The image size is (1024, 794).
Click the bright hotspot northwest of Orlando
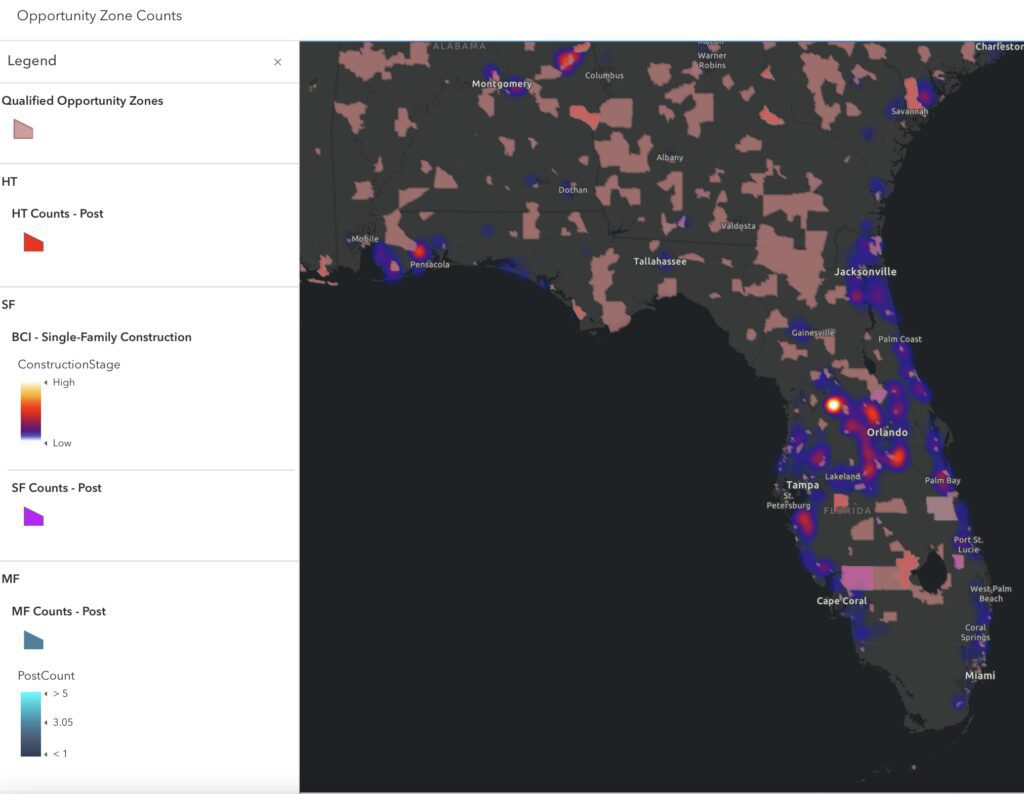(x=833, y=405)
